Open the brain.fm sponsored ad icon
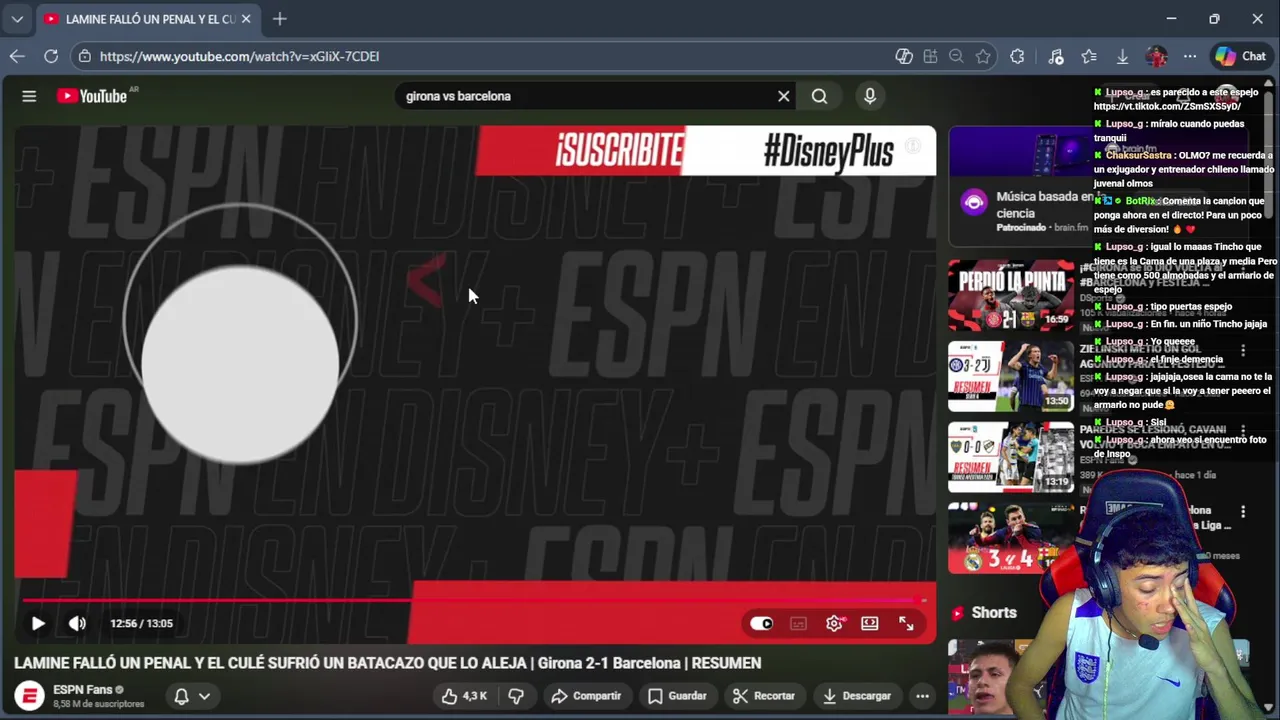The height and width of the screenshot is (720, 1280). (973, 203)
